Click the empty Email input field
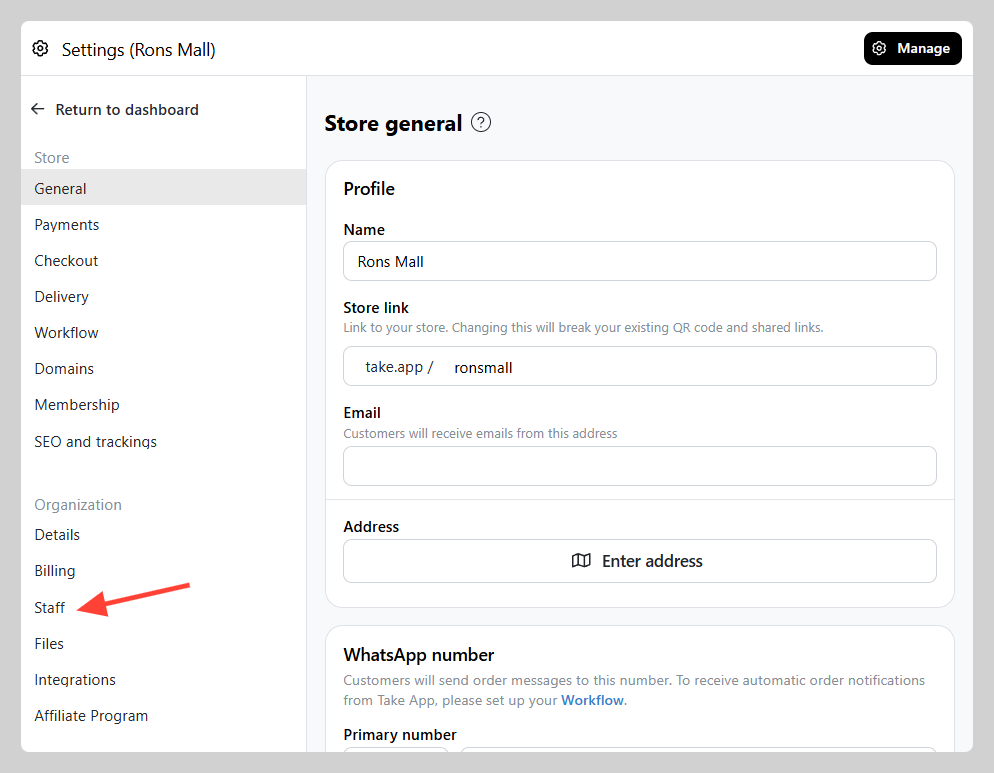994x773 pixels. [x=640, y=466]
